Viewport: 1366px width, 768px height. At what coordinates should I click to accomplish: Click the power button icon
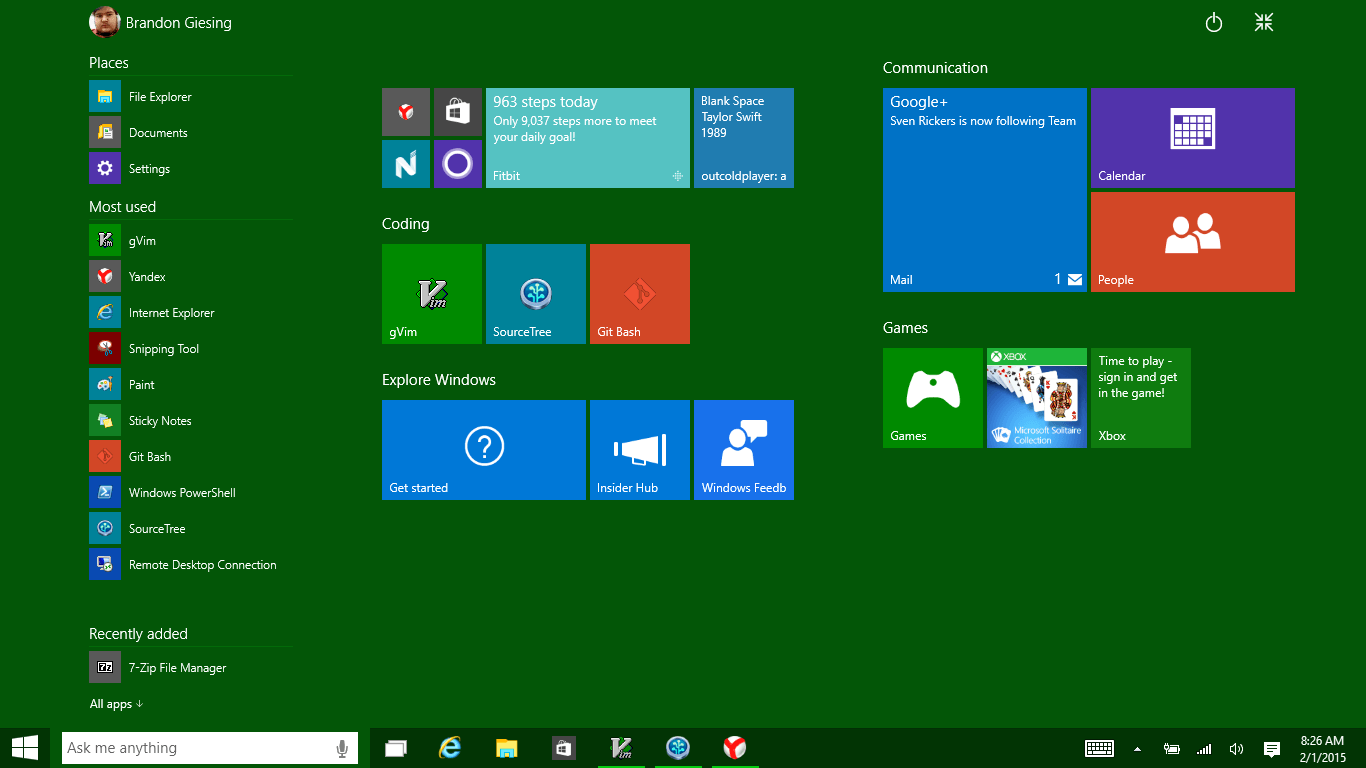coord(1214,22)
